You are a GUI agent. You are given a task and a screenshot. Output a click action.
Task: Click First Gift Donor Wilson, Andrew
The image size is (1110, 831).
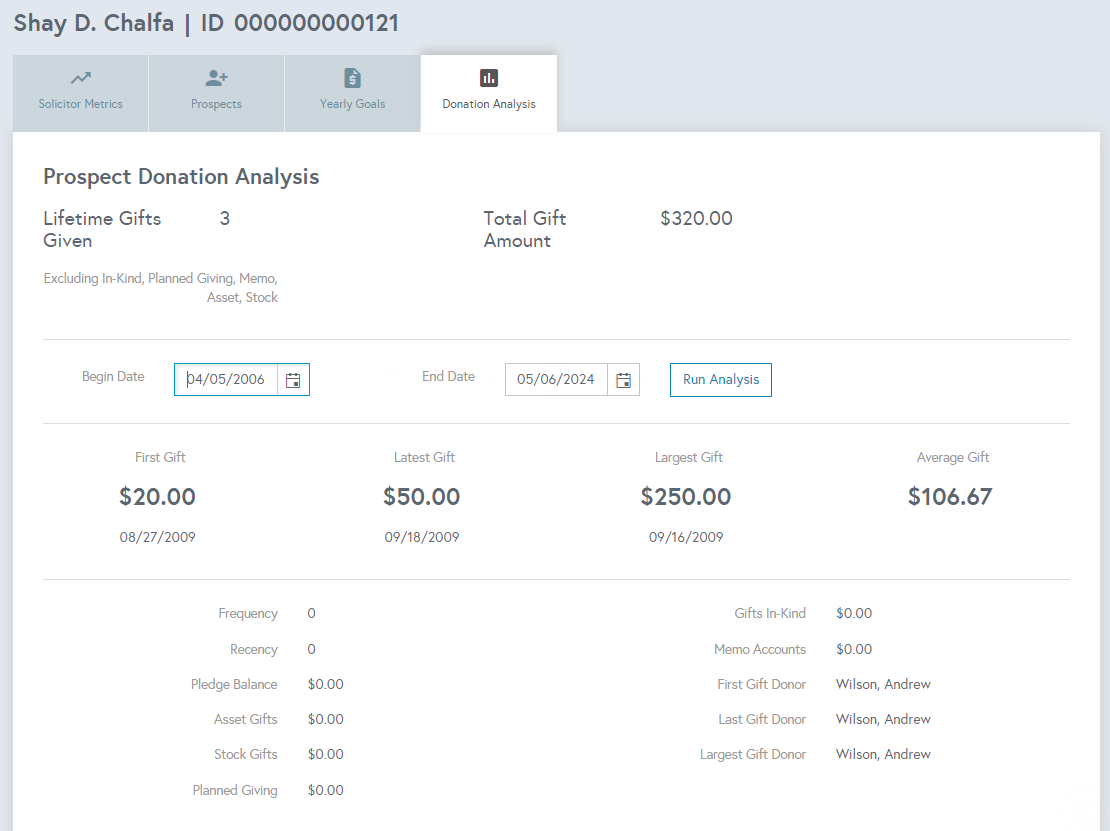pos(883,684)
